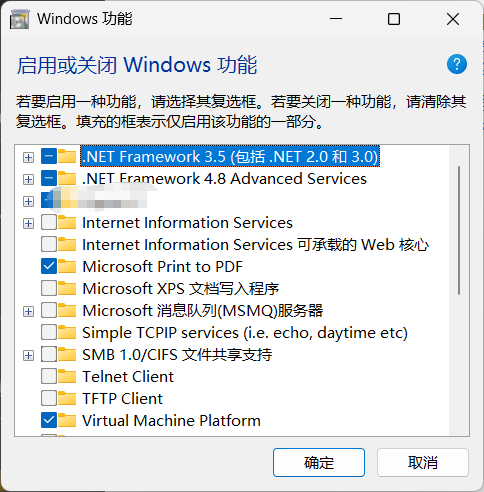Select the .NET Framework 4.8 Advanced Services item
This screenshot has height=492, width=484.
pyautogui.click(x=224, y=179)
